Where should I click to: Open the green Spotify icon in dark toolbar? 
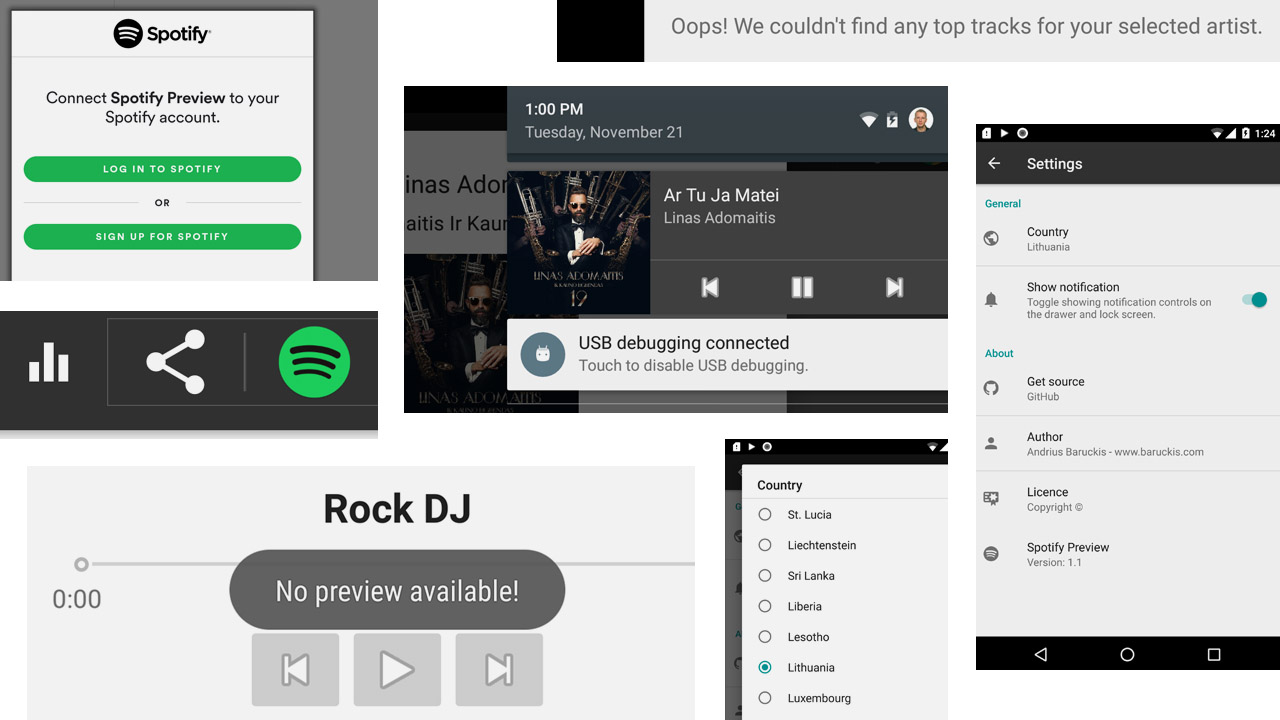314,361
